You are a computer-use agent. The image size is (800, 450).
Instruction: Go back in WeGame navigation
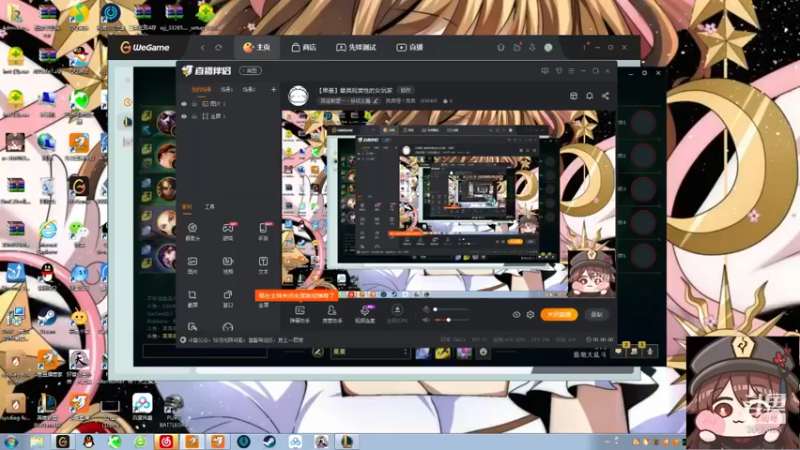coord(203,47)
